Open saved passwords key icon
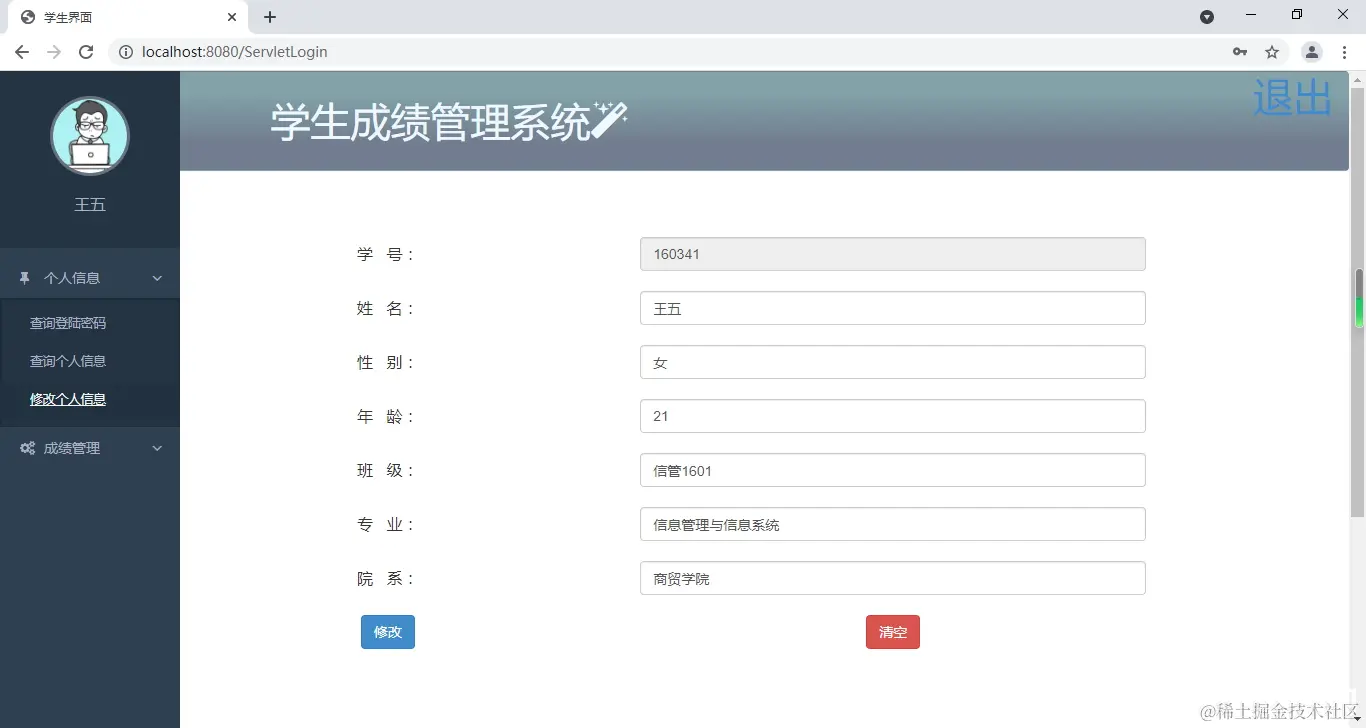Image resolution: width=1366 pixels, height=728 pixels. 1240,52
